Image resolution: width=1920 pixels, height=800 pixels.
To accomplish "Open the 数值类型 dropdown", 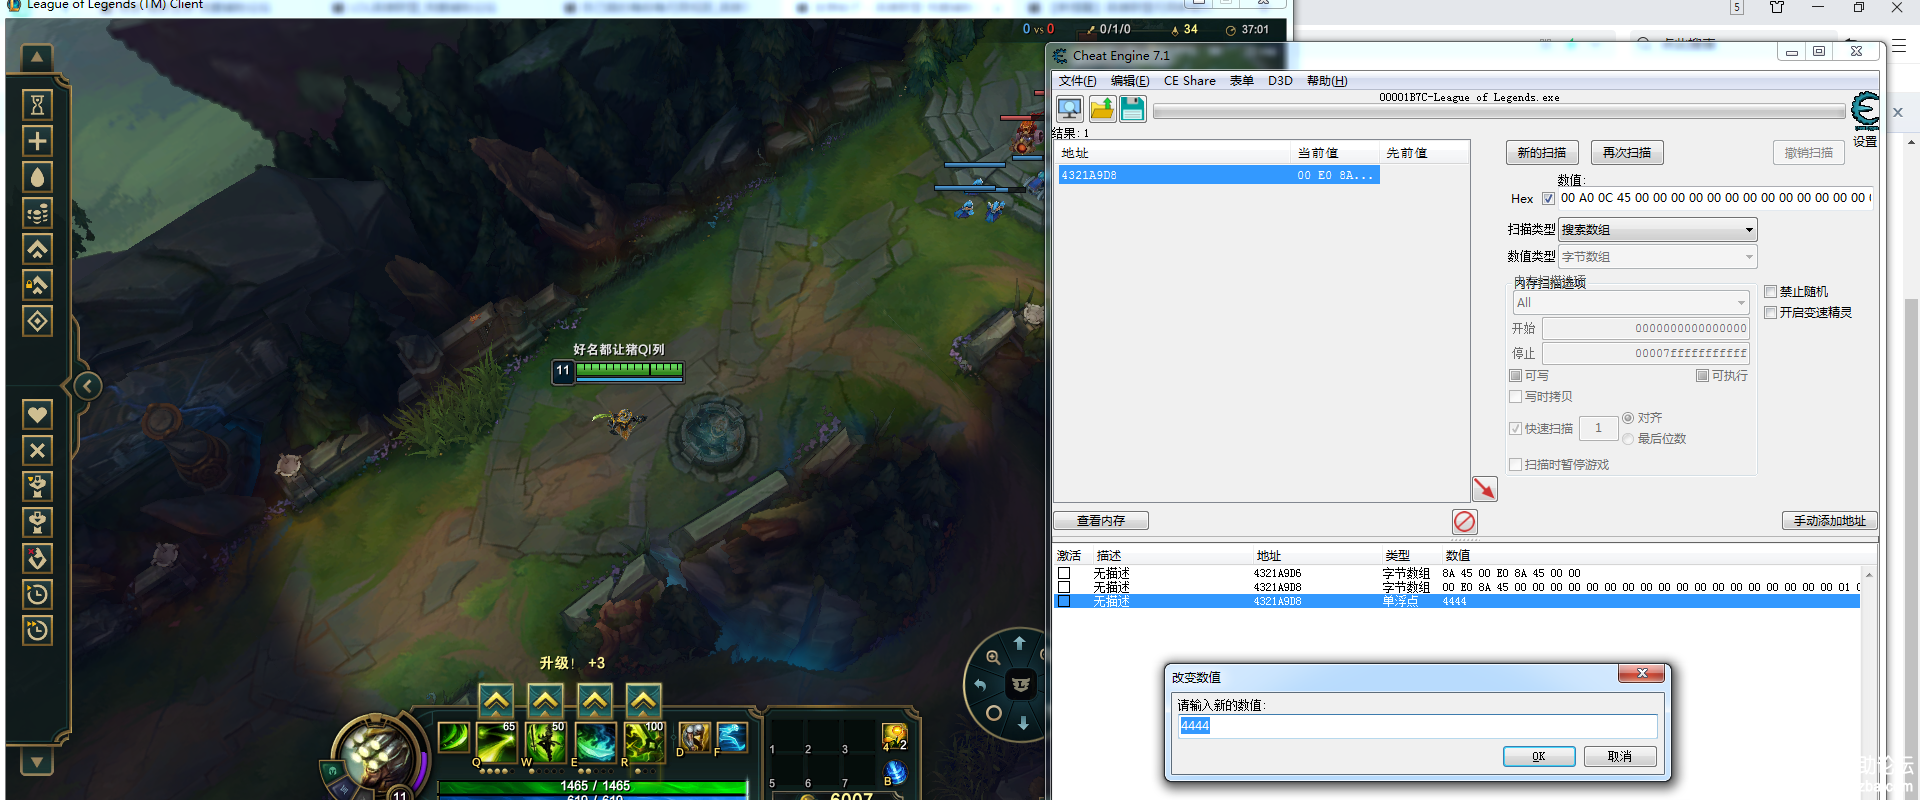I will (x=1657, y=257).
